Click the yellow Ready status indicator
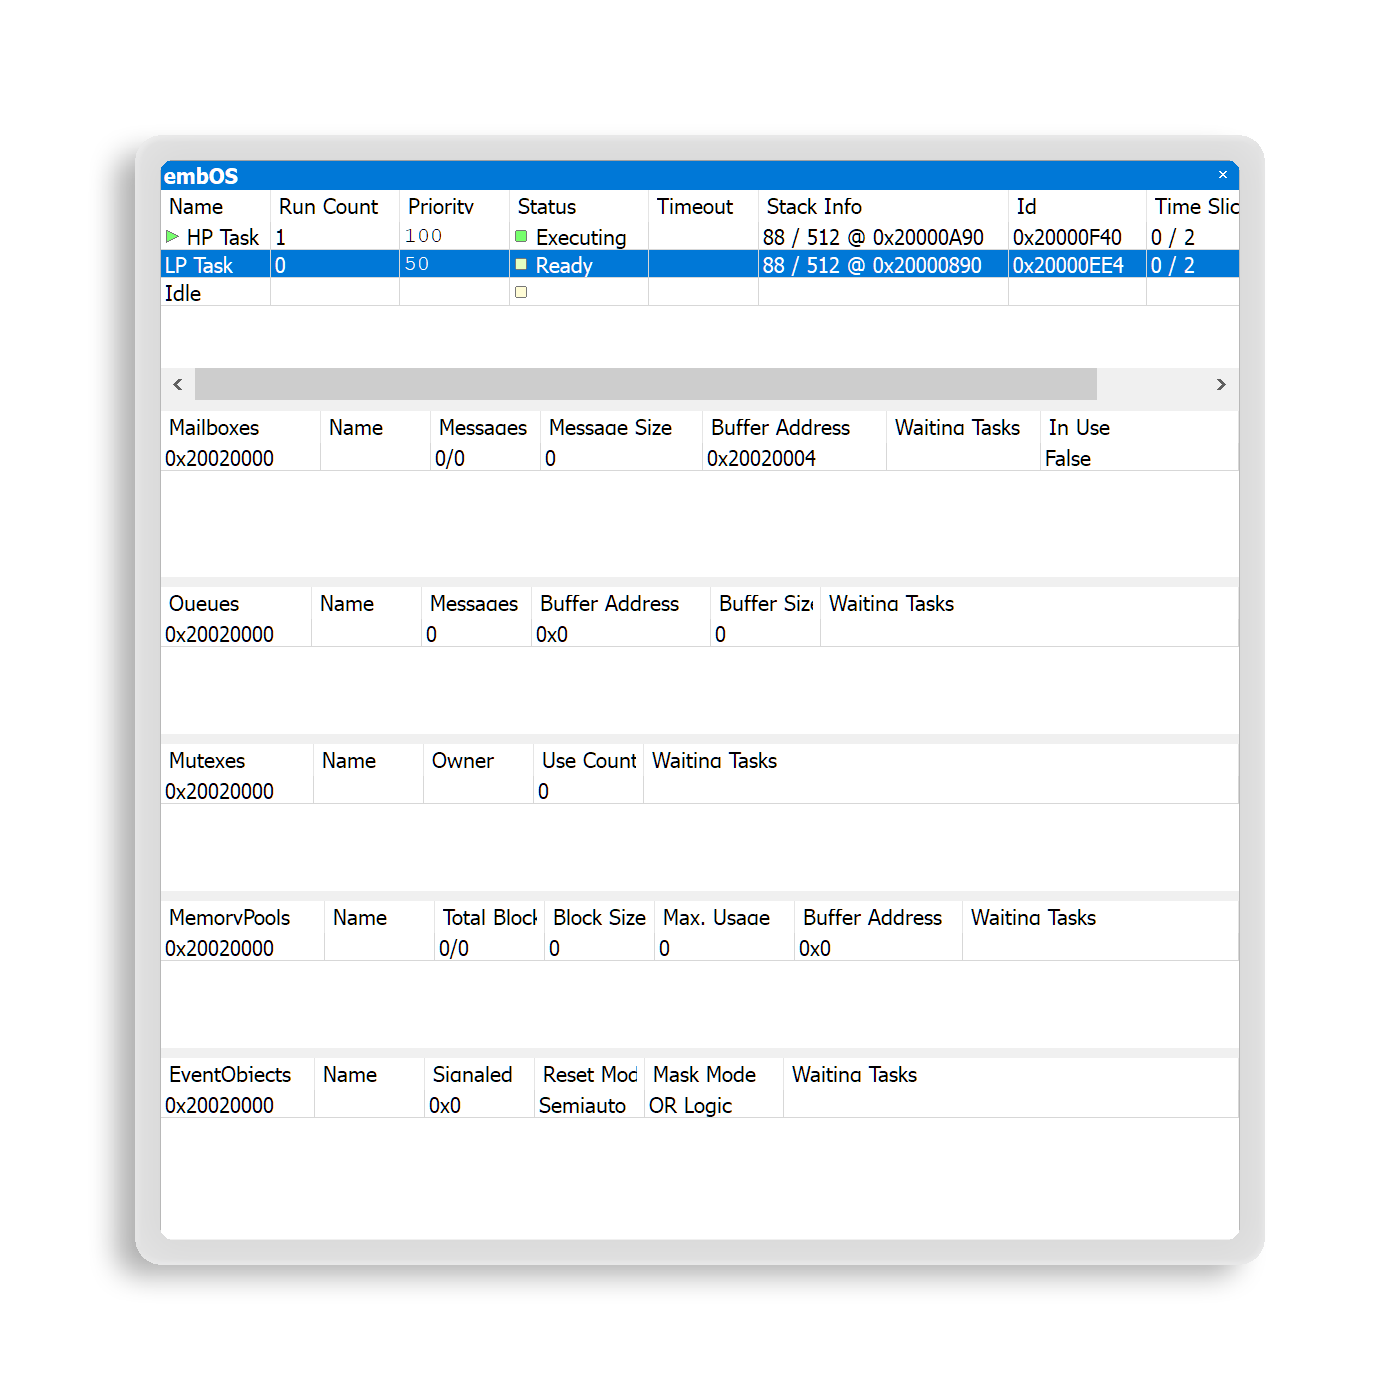Viewport: 1400px width, 1400px height. tap(521, 265)
